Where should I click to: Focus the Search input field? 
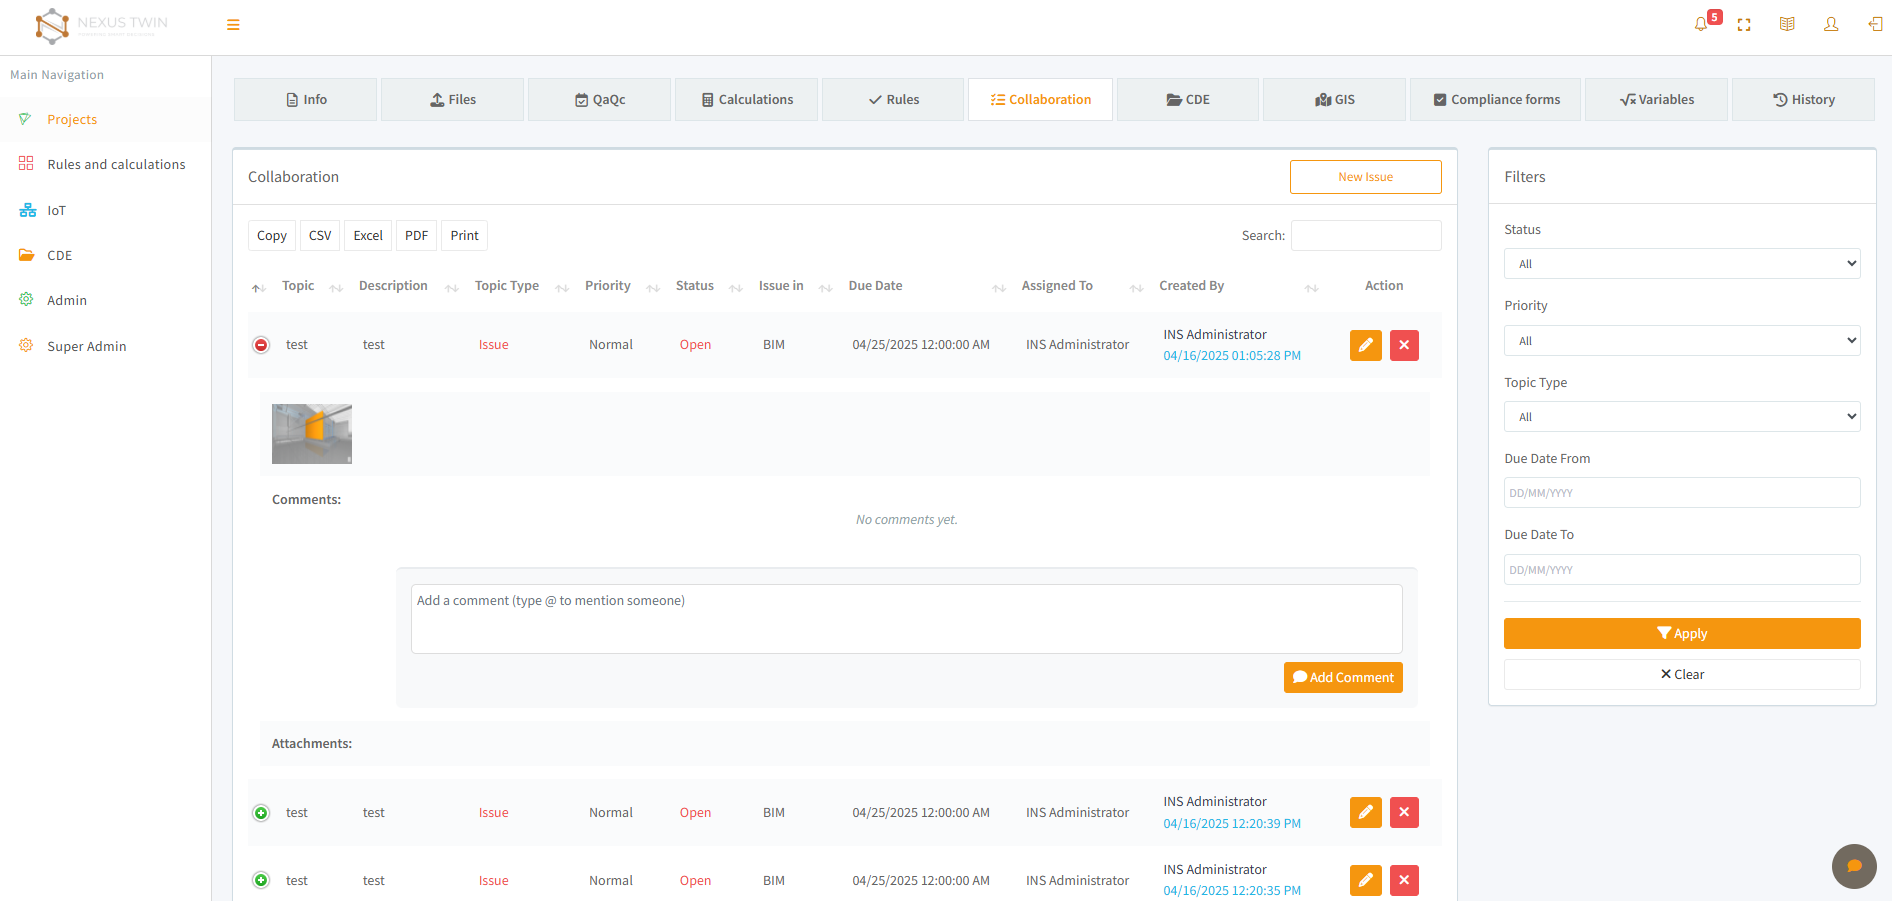pyautogui.click(x=1366, y=236)
